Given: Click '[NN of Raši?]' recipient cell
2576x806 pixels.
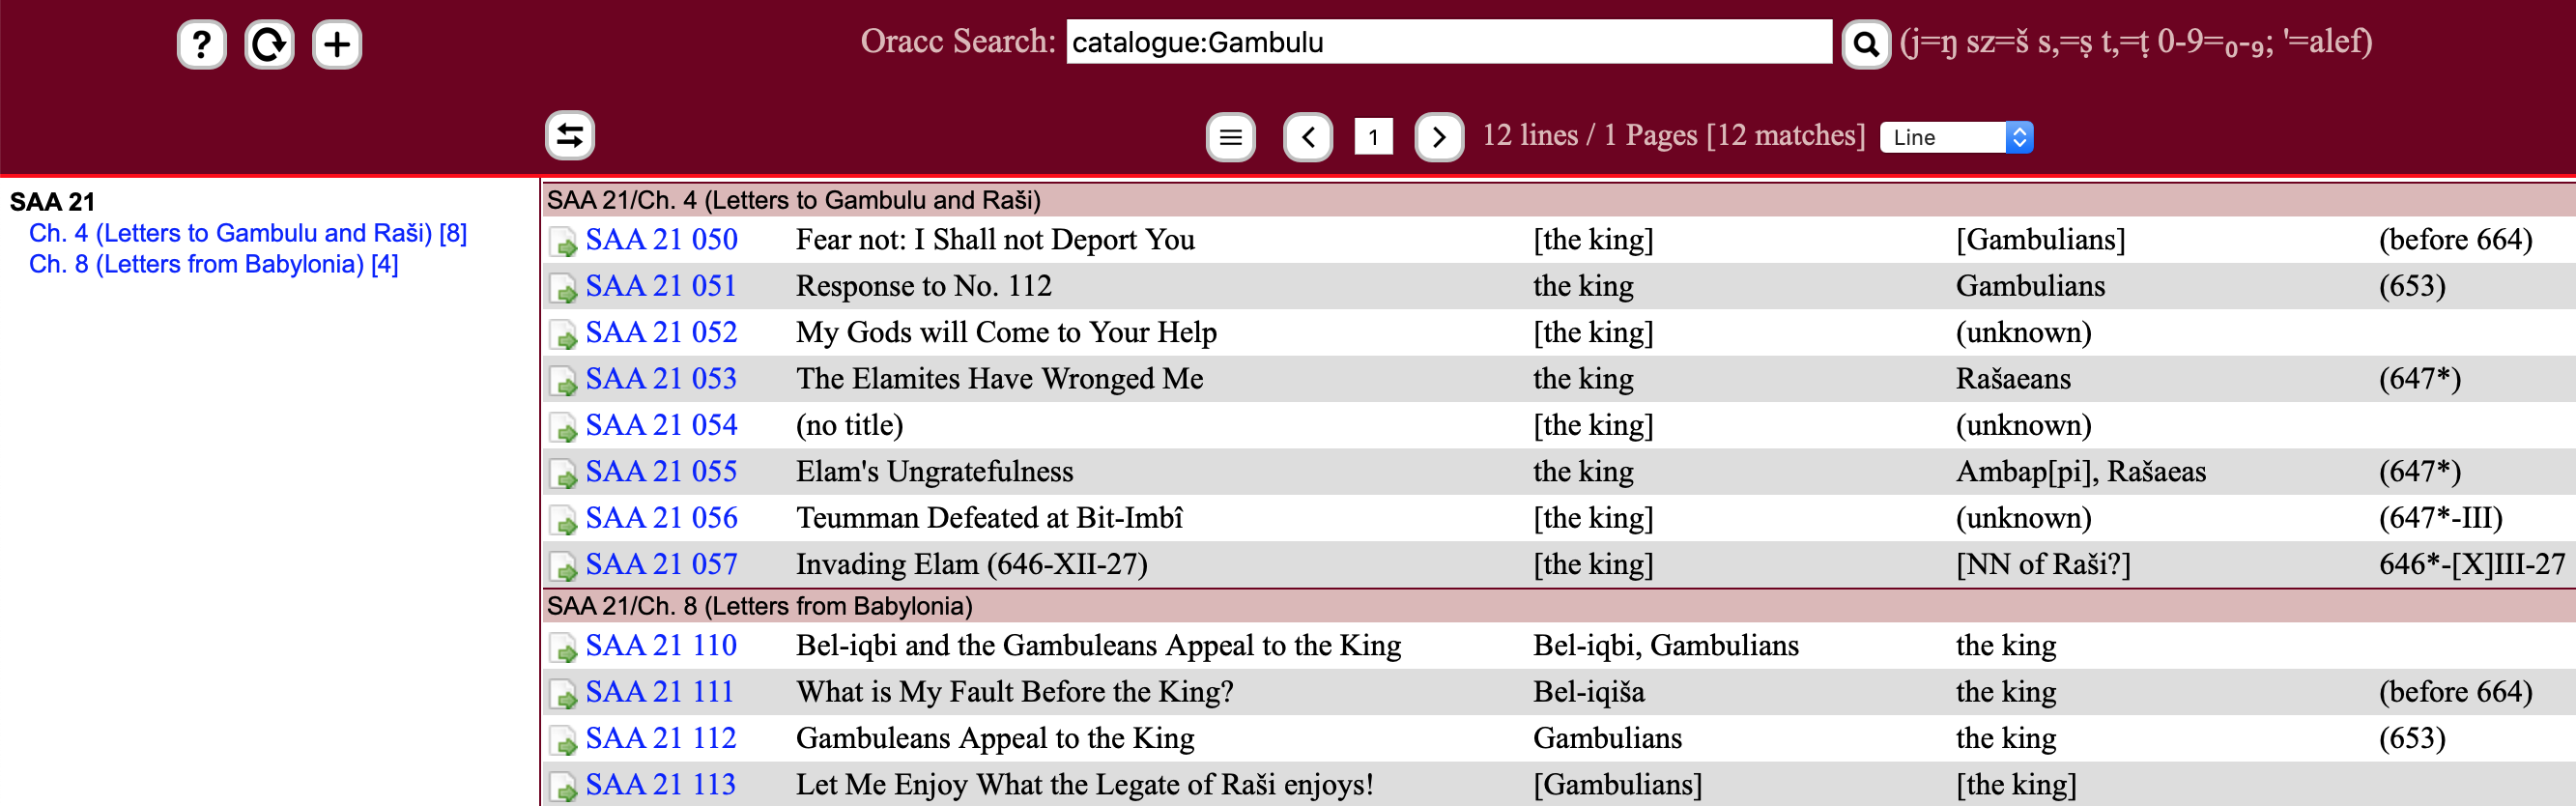Looking at the screenshot, I should 2042,564.
